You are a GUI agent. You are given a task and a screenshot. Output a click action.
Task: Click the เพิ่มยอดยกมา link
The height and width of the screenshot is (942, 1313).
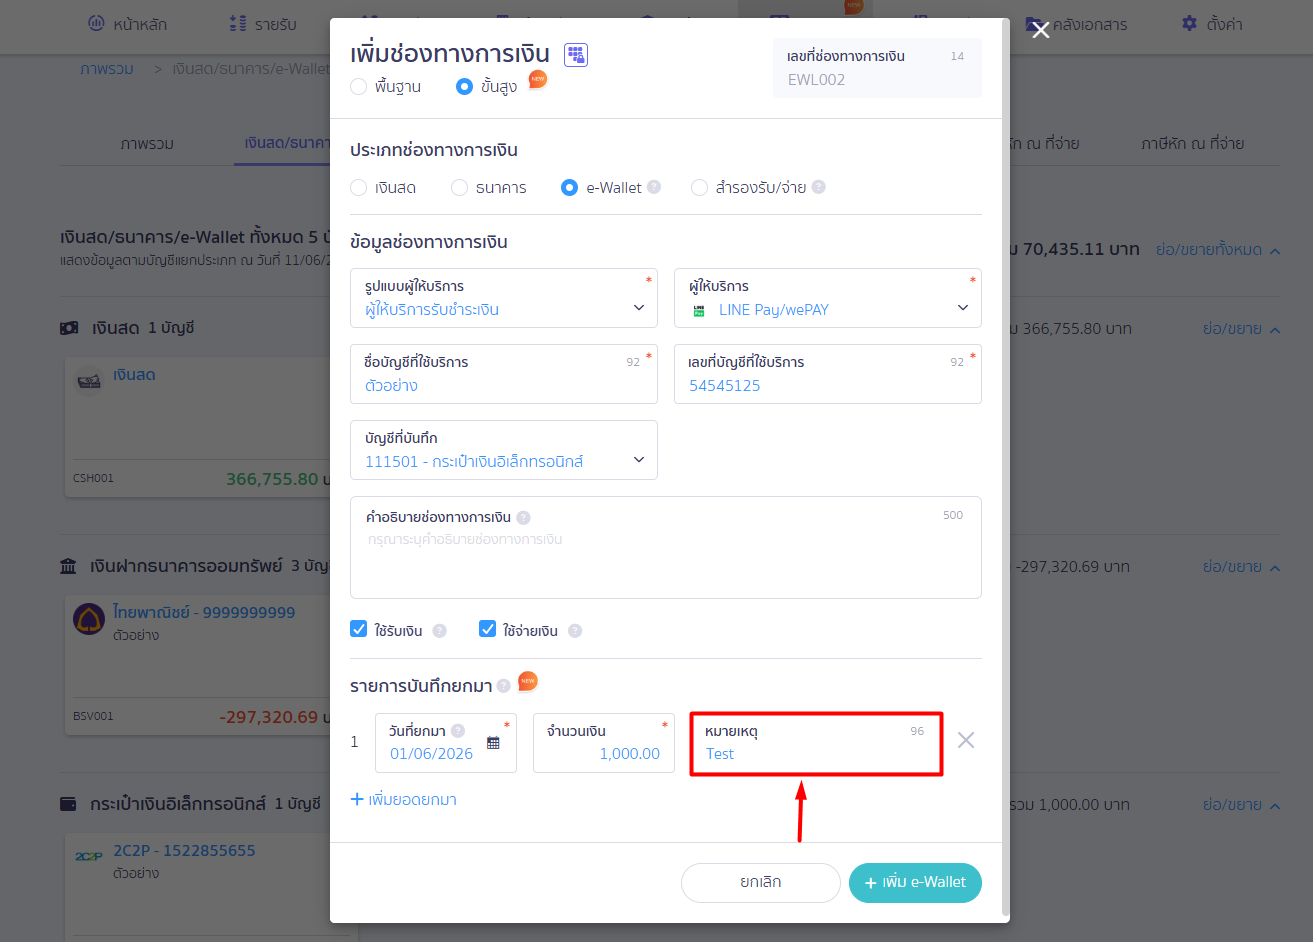pyautogui.click(x=404, y=800)
